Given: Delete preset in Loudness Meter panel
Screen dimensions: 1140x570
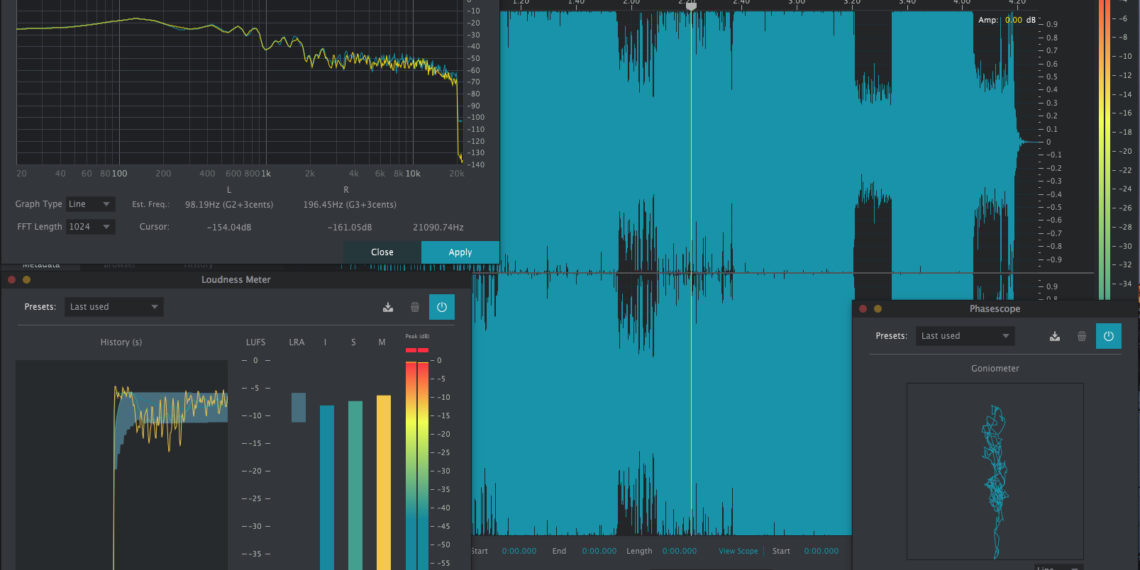Looking at the screenshot, I should 415,307.
